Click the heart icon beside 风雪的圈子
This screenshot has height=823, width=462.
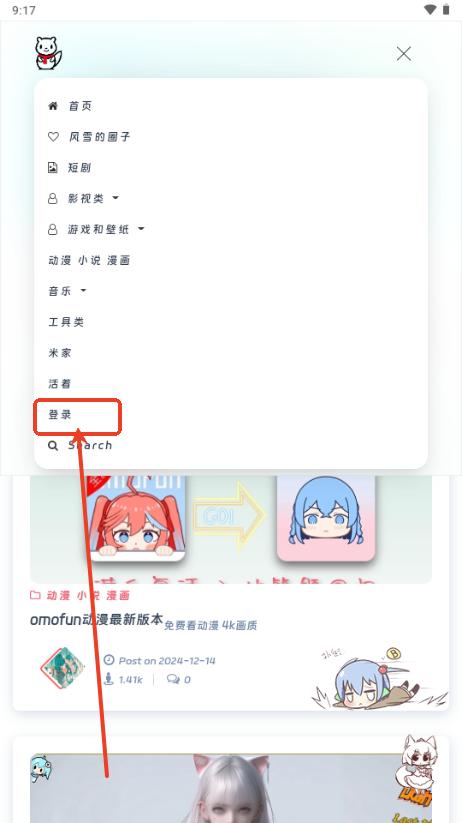click(x=53, y=137)
